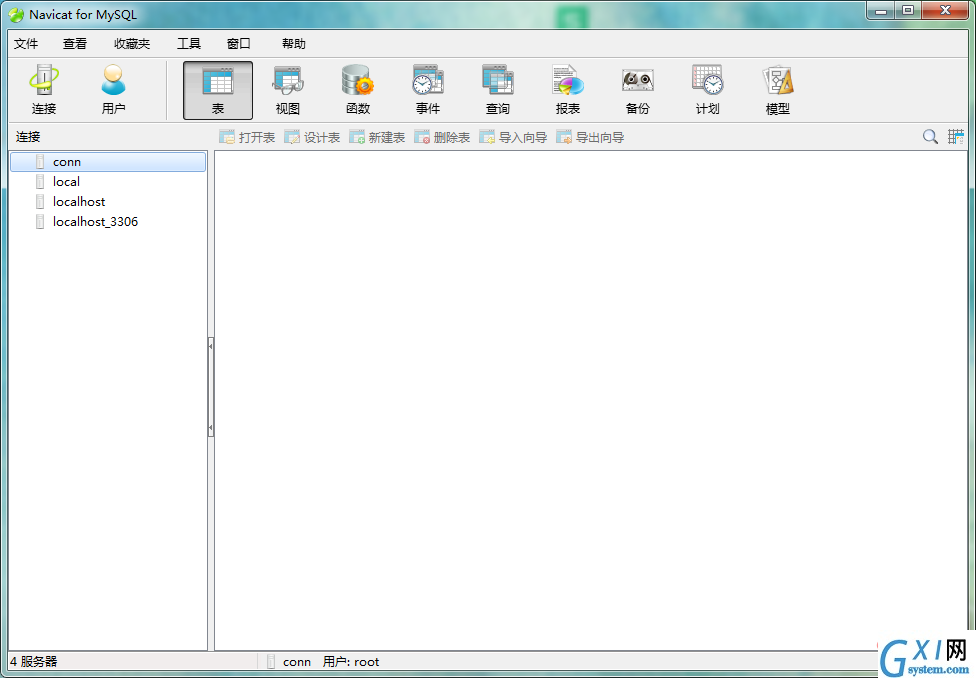Toggle the grid view mode icon

pyautogui.click(x=955, y=137)
